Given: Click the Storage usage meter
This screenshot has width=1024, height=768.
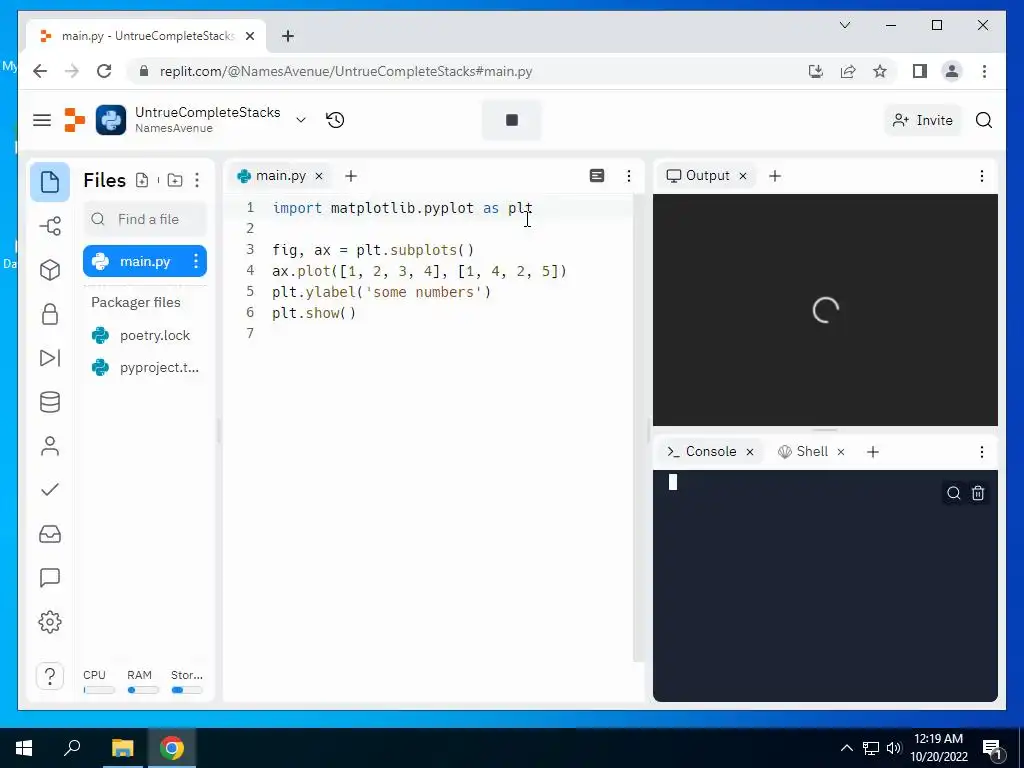Looking at the screenshot, I should point(186,682).
